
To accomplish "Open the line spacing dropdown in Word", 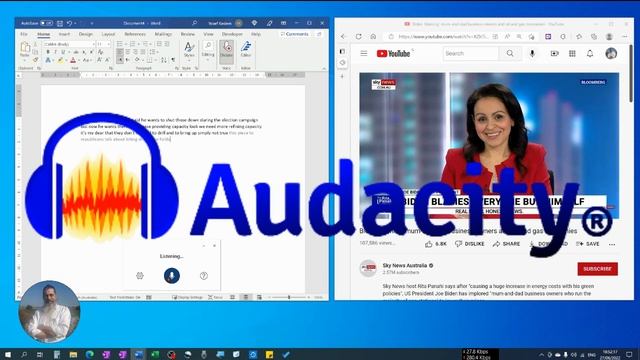I will tap(153, 52).
